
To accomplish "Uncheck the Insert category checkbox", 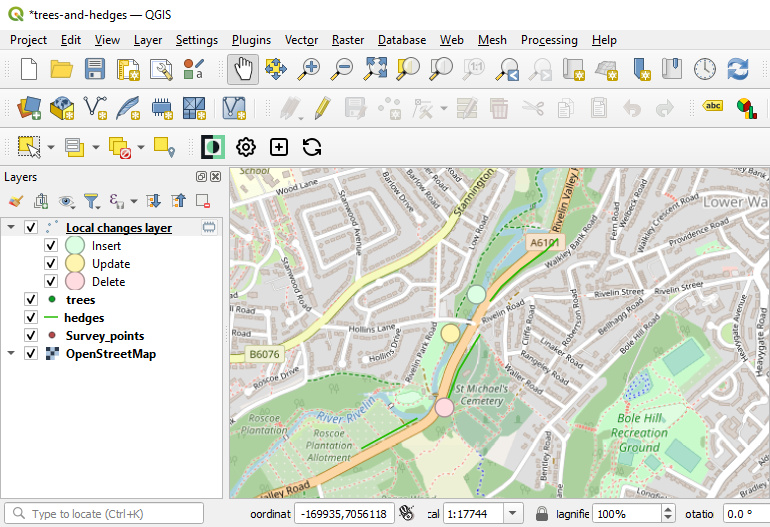I will (51, 245).
